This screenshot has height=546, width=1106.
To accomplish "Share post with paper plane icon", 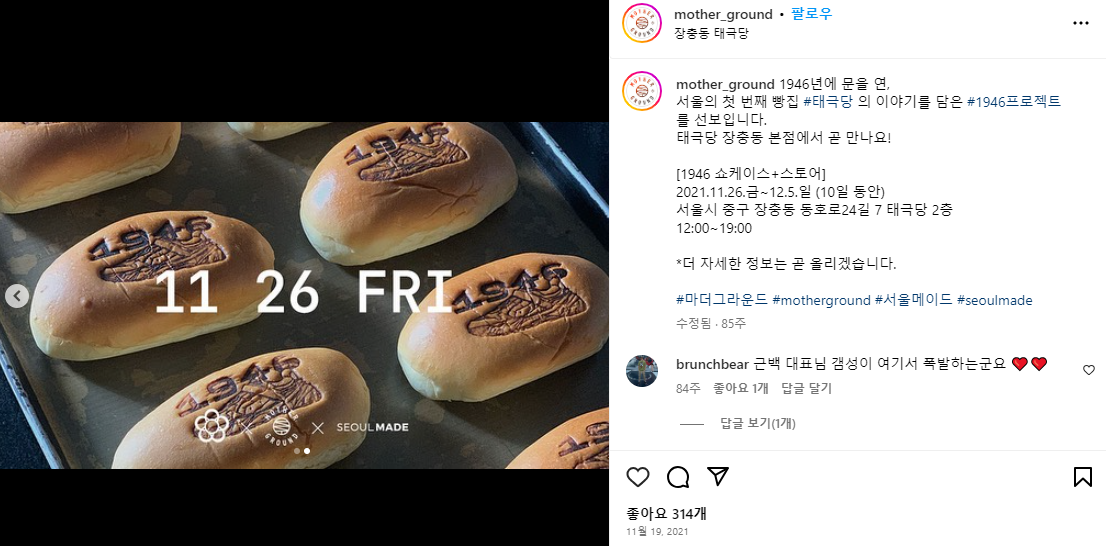I will coord(717,477).
